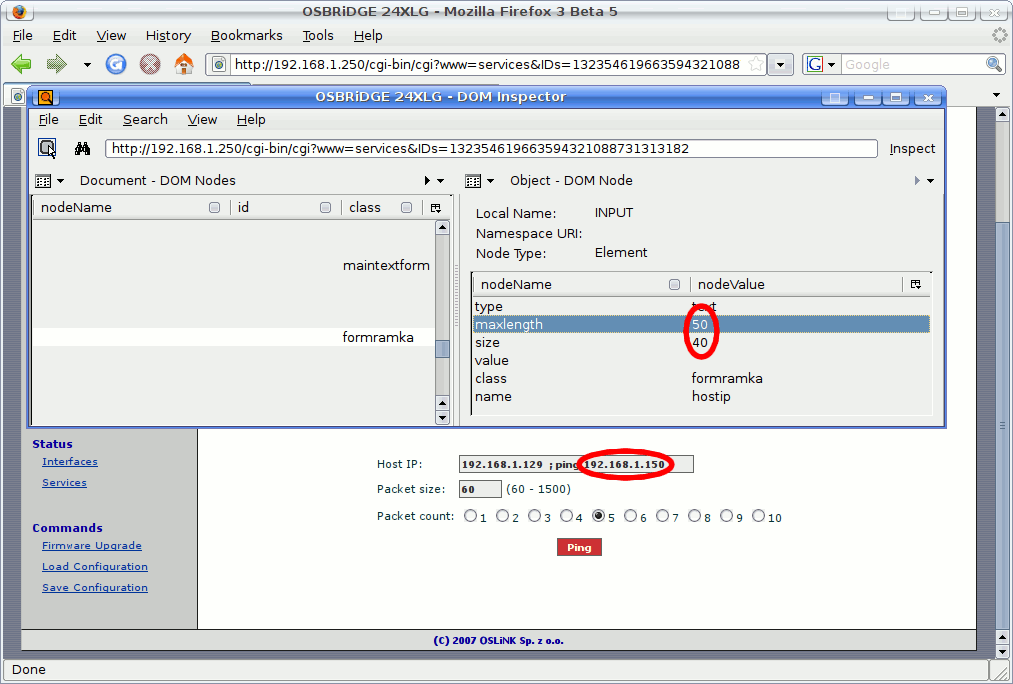Select packet count 3 radio button
Screen dimensions: 1013x684
tap(534, 515)
